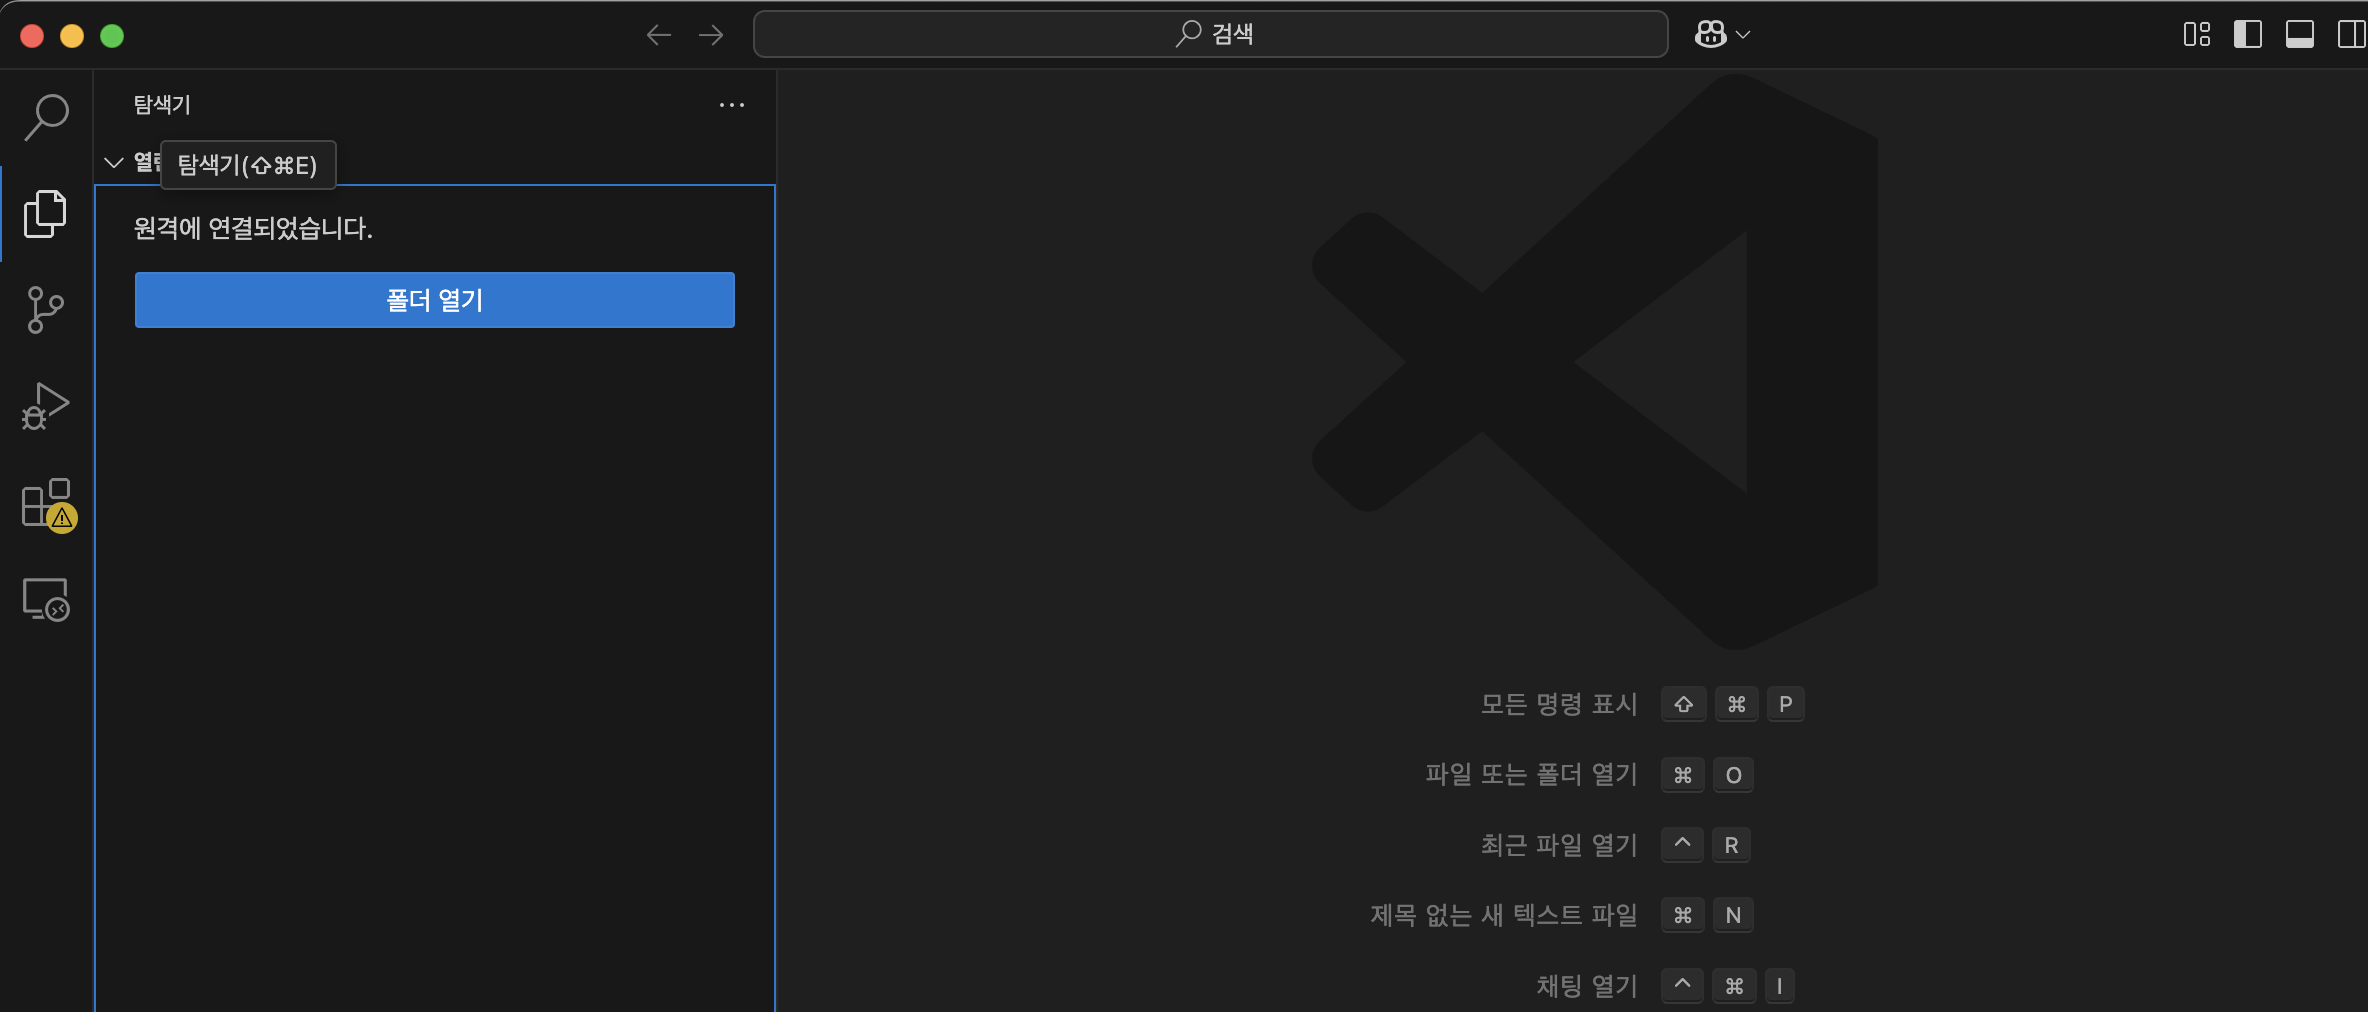The height and width of the screenshot is (1012, 2368).
Task: Click the green fullscreen window button
Action: point(112,36)
